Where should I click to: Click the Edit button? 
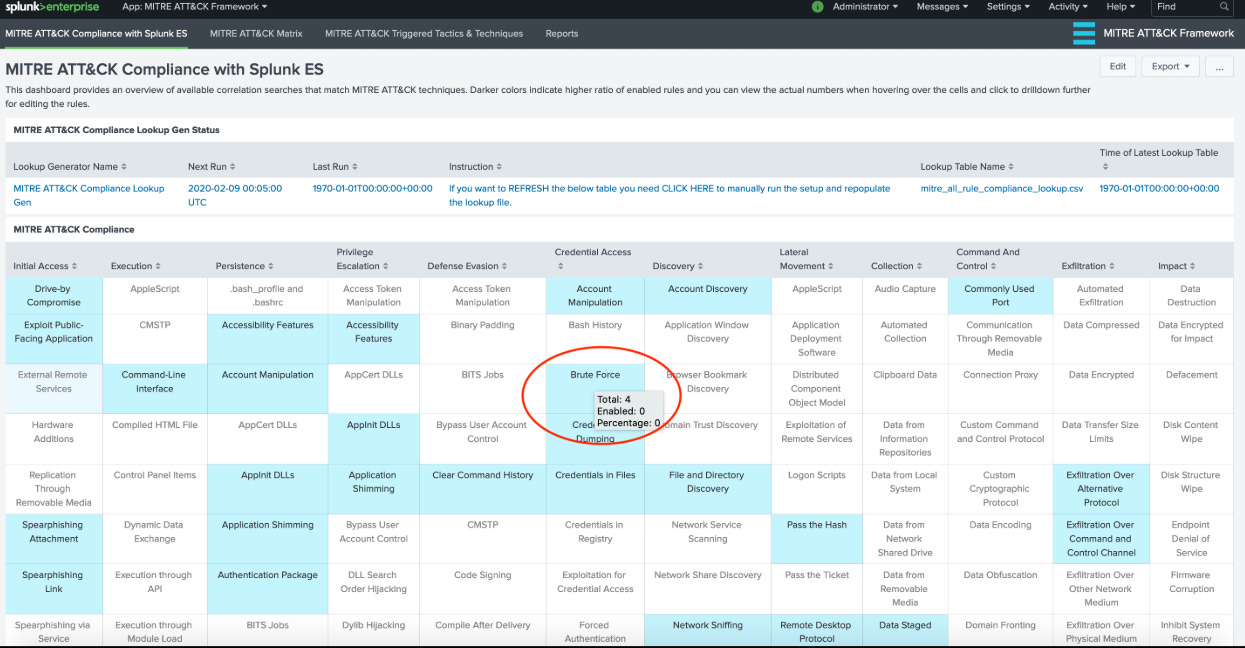1117,66
